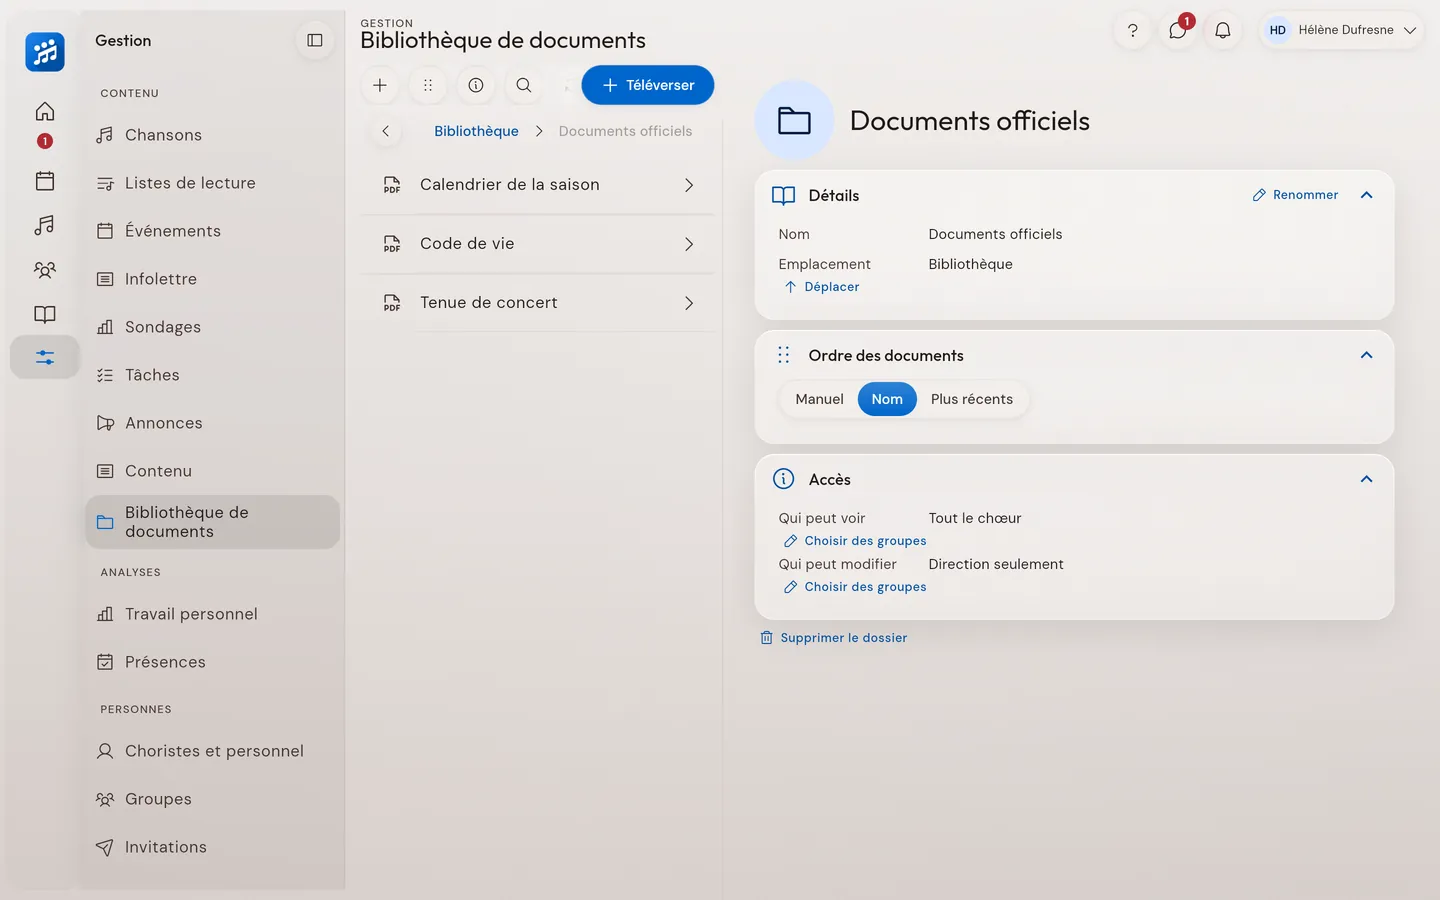Viewport: 1440px width, 900px height.
Task: Open the Hélène Dufresne account dropdown
Action: click(1343, 30)
